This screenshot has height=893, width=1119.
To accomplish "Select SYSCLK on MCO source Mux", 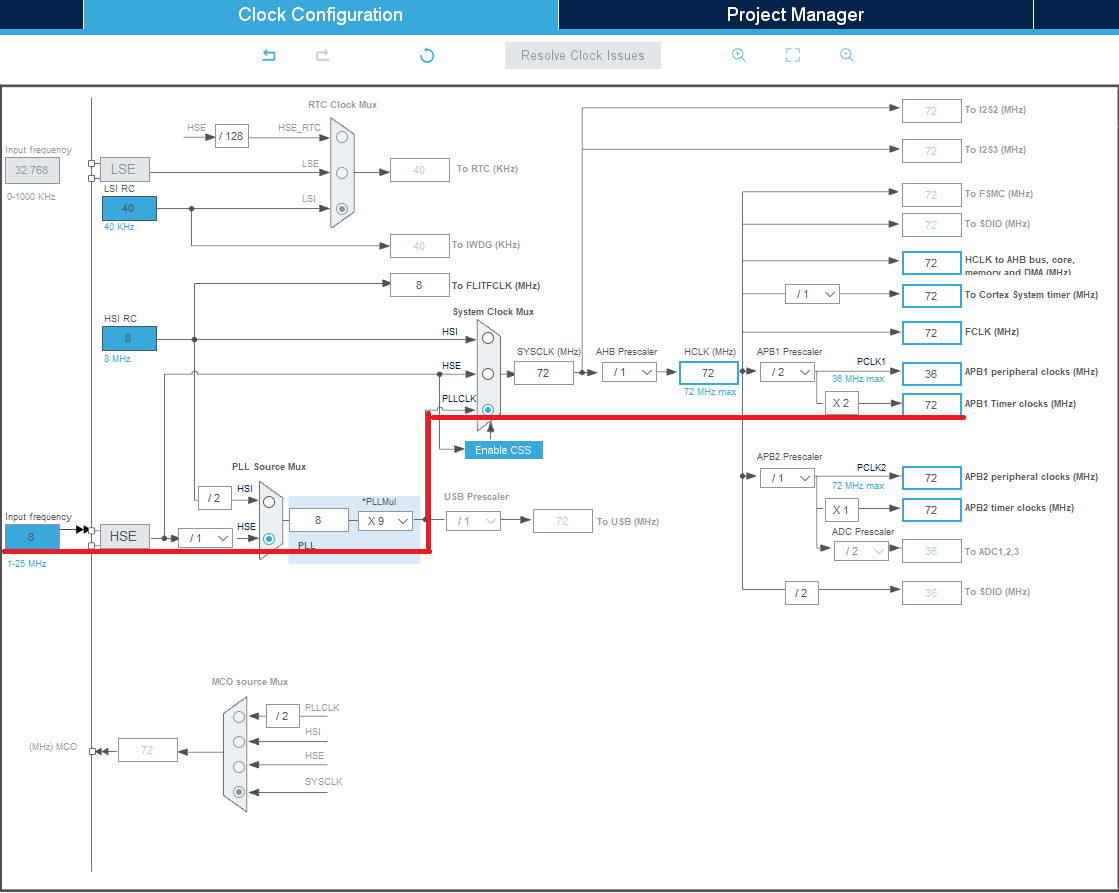I will [239, 792].
